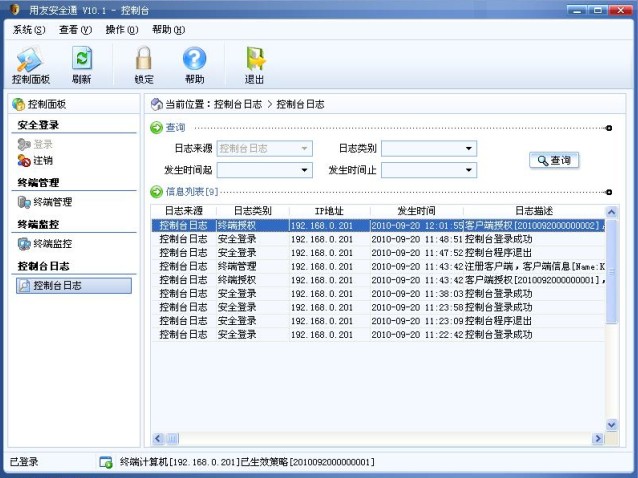638x478 pixels.
Task: Sort by the 日志类别 column header
Action: (x=253, y=211)
